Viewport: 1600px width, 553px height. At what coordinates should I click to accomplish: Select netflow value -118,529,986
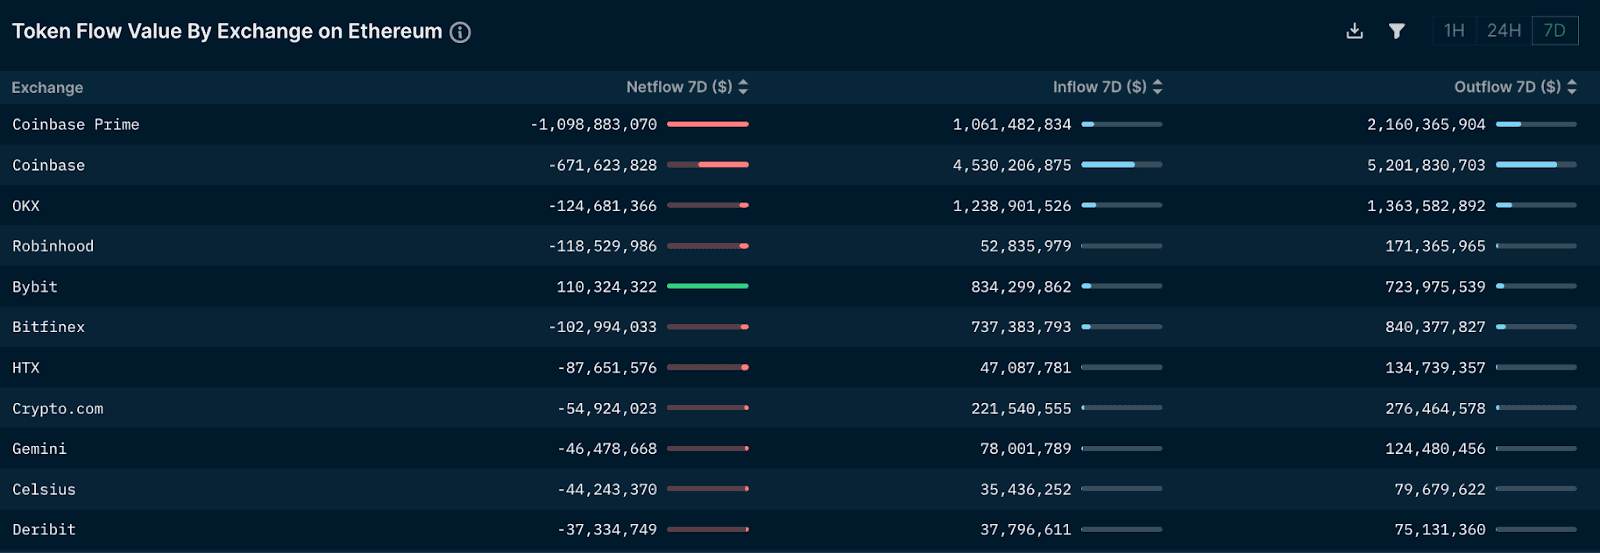pos(603,246)
